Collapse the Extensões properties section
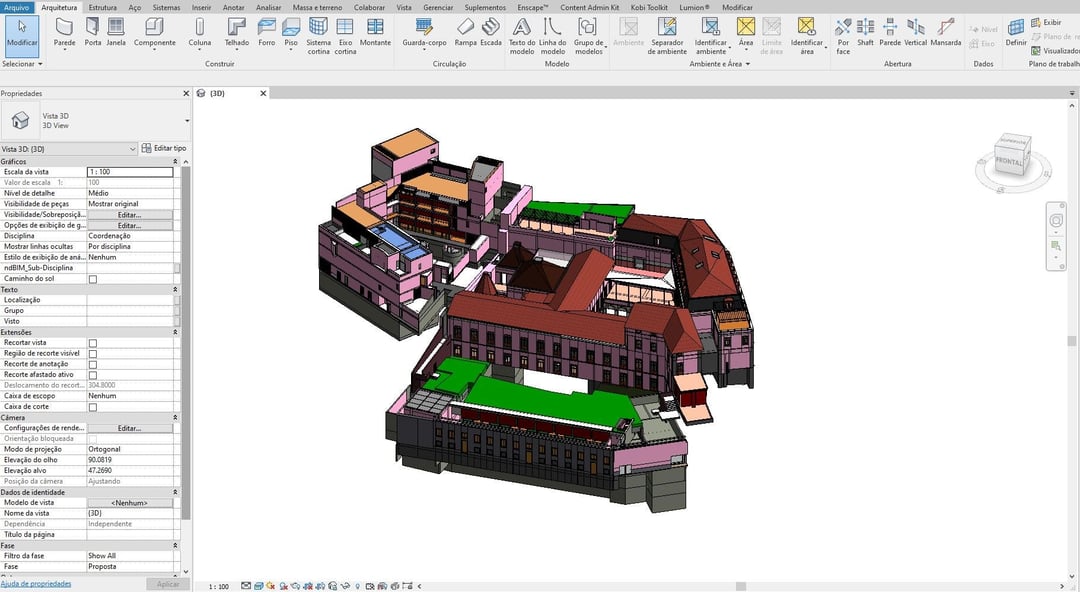 175,332
